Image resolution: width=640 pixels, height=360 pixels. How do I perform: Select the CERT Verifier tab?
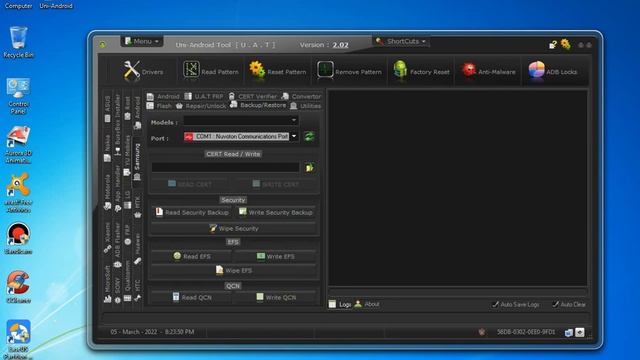[252, 96]
